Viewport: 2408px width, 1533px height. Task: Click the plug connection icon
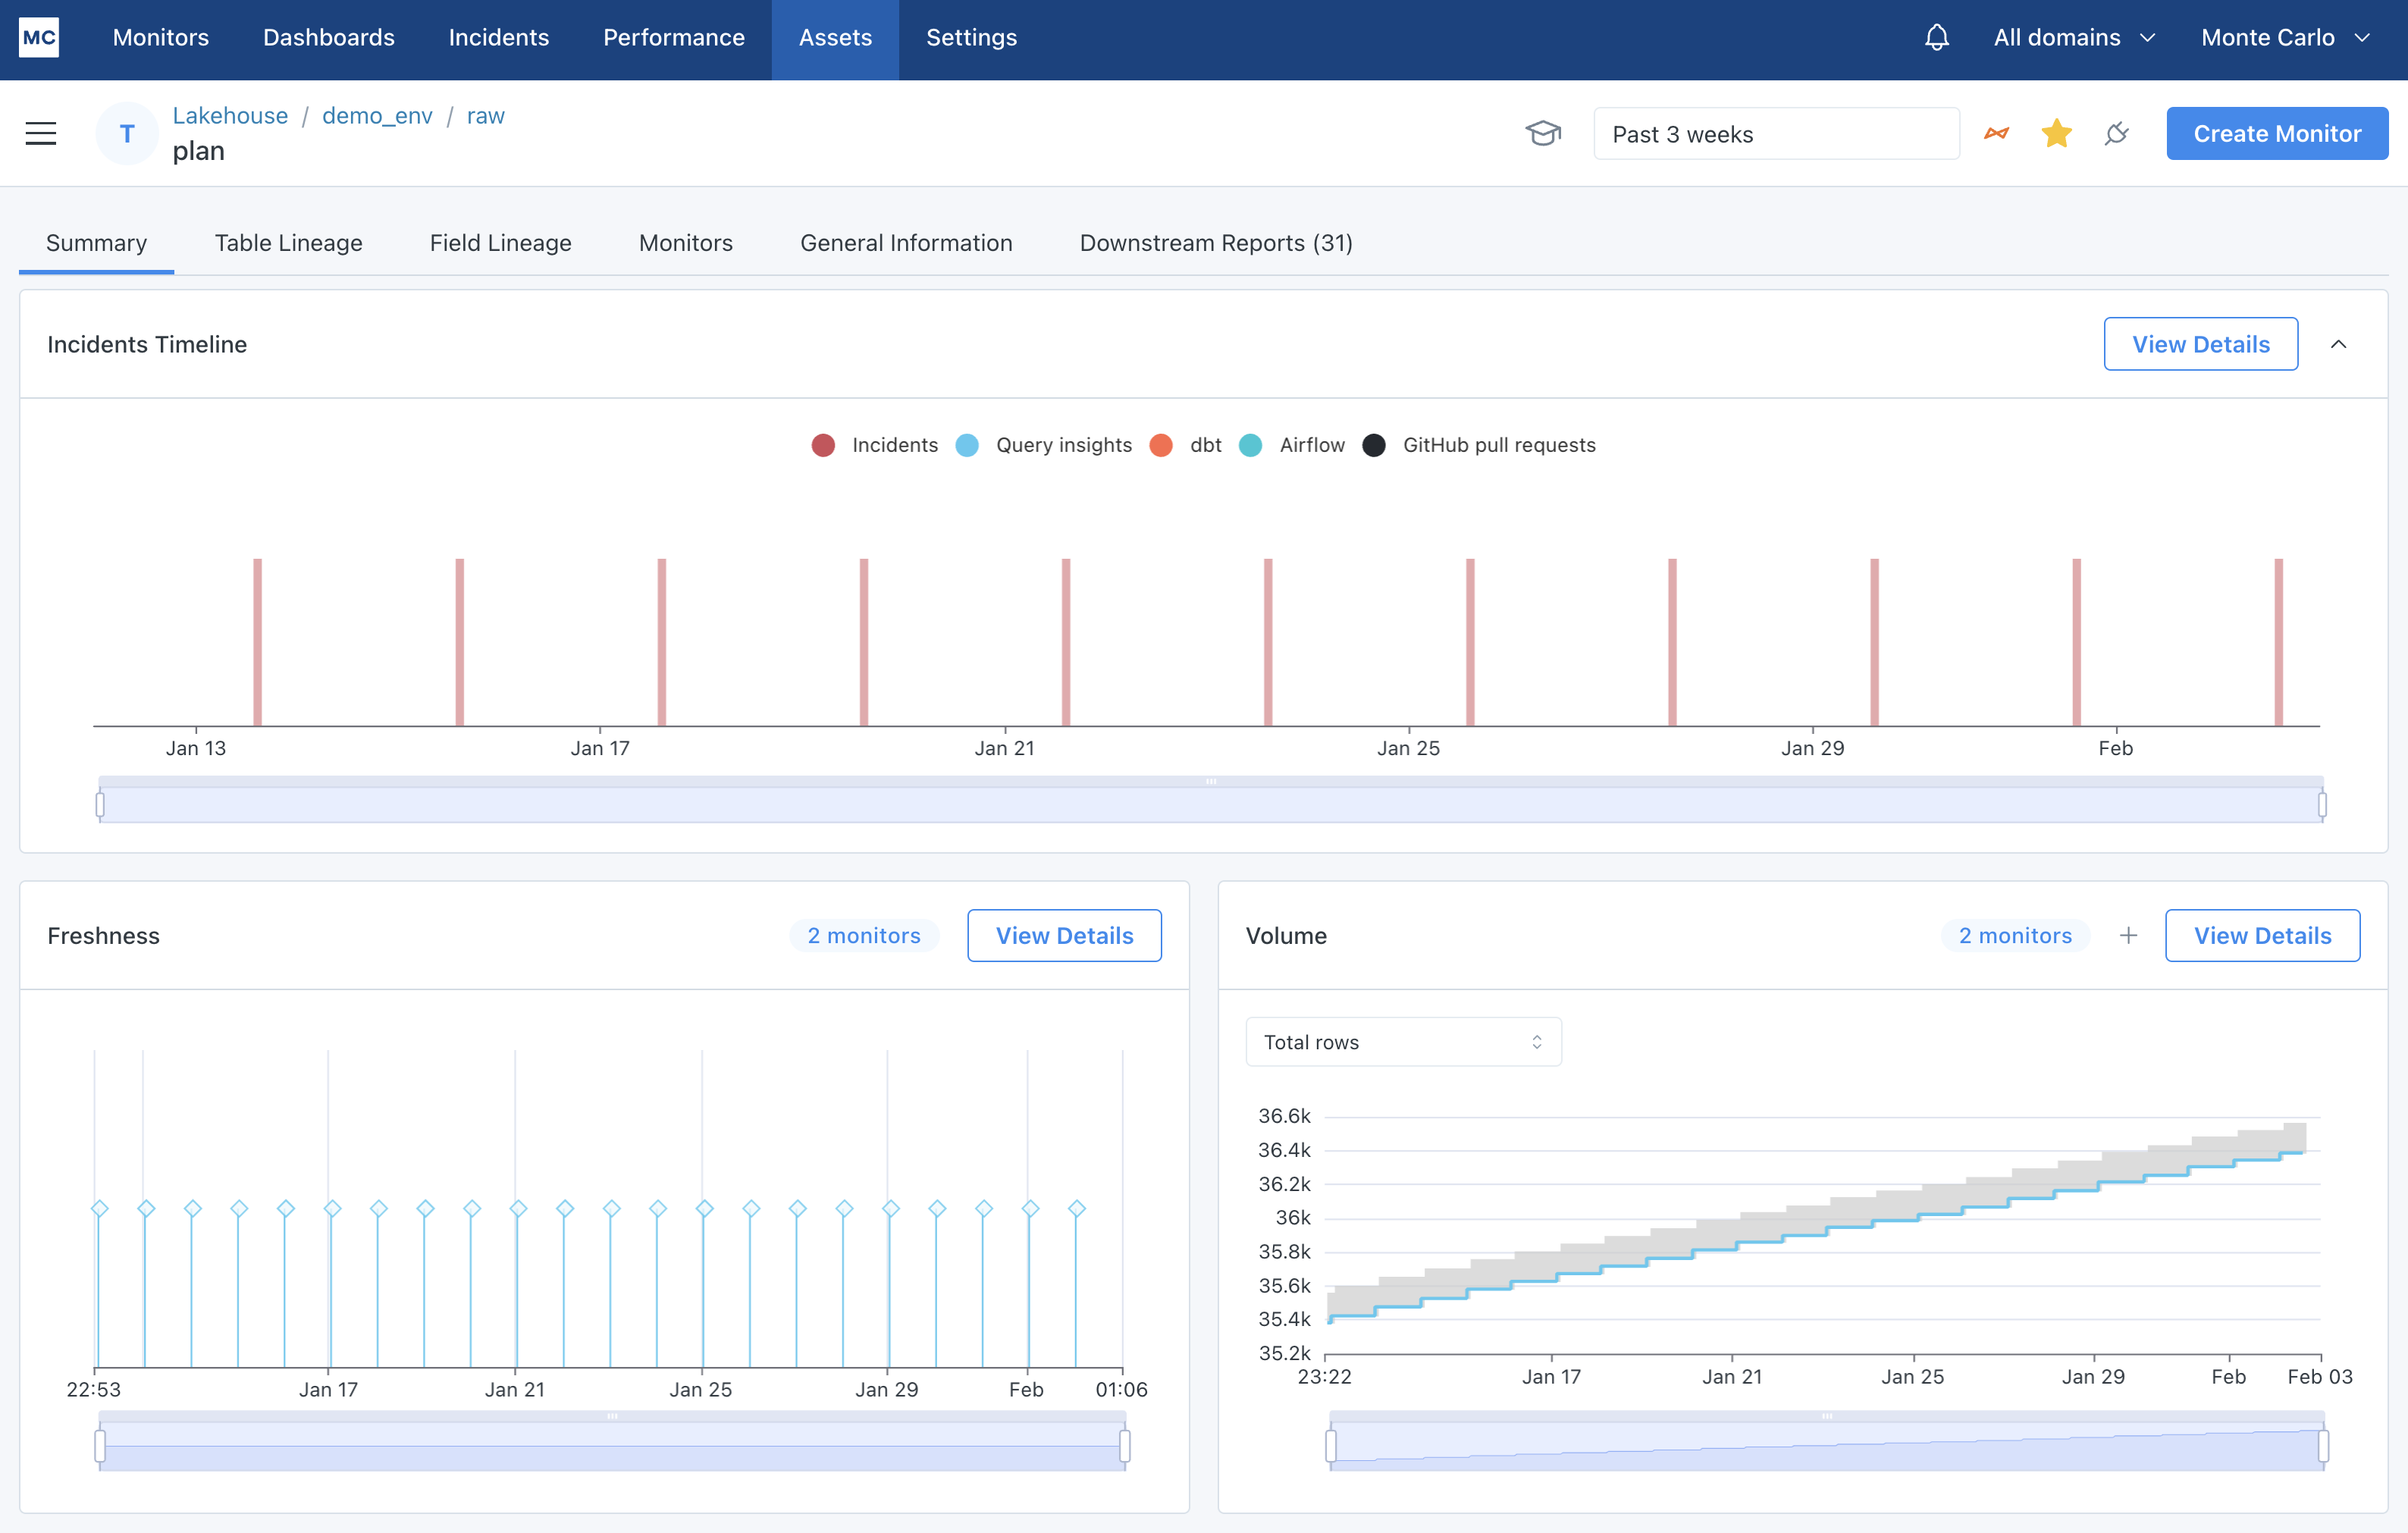pyautogui.click(x=2116, y=133)
